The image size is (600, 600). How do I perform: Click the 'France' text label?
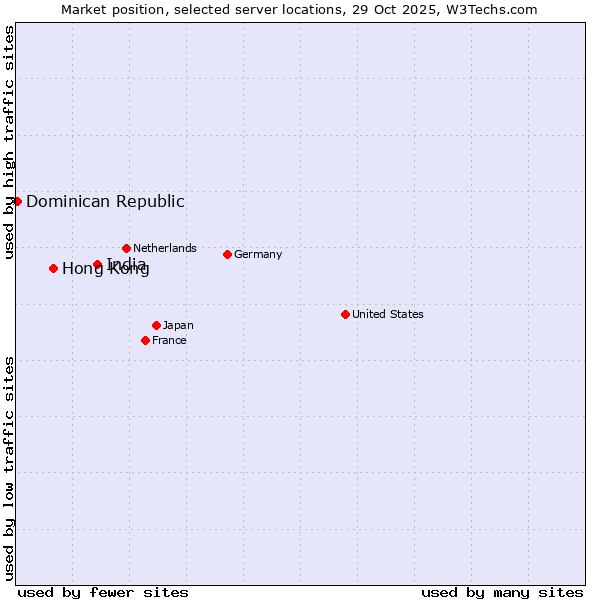169,340
